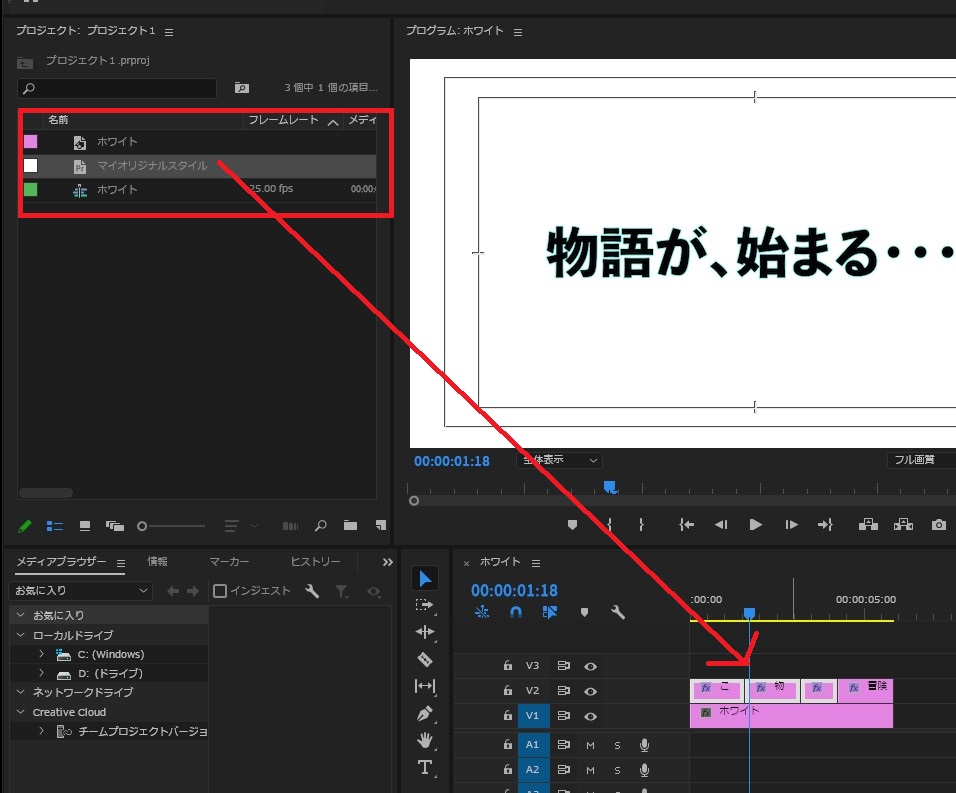Switch project panel to list view
This screenshot has width=956, height=793.
coord(55,525)
